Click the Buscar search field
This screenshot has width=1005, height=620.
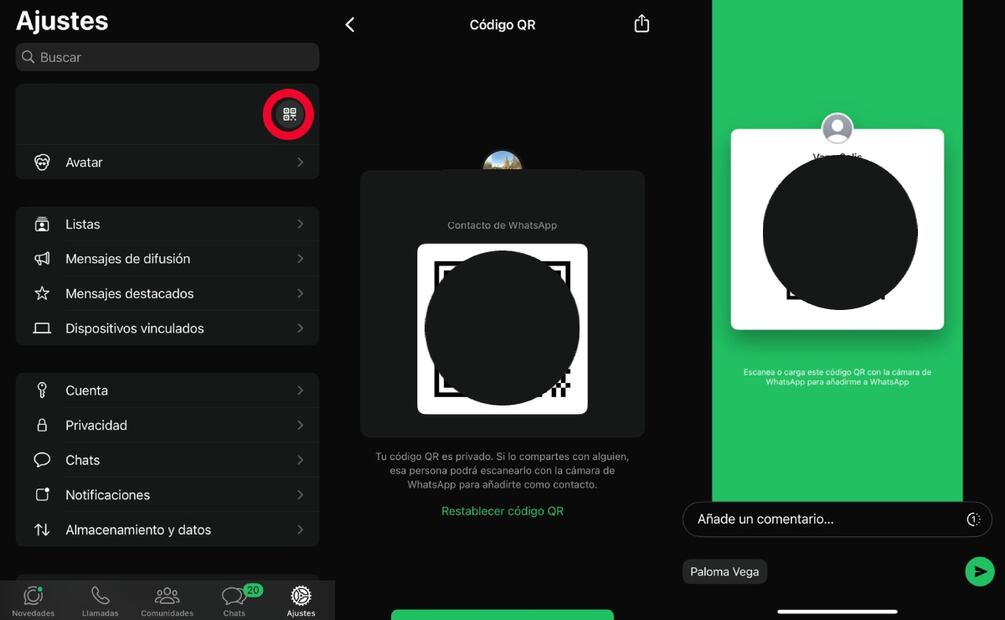[167, 57]
